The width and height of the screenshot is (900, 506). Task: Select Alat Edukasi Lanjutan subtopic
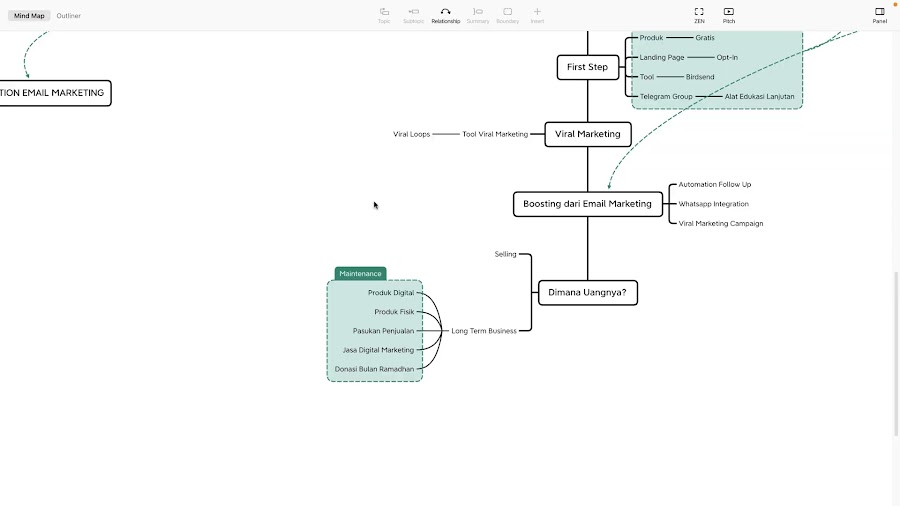tap(759, 96)
